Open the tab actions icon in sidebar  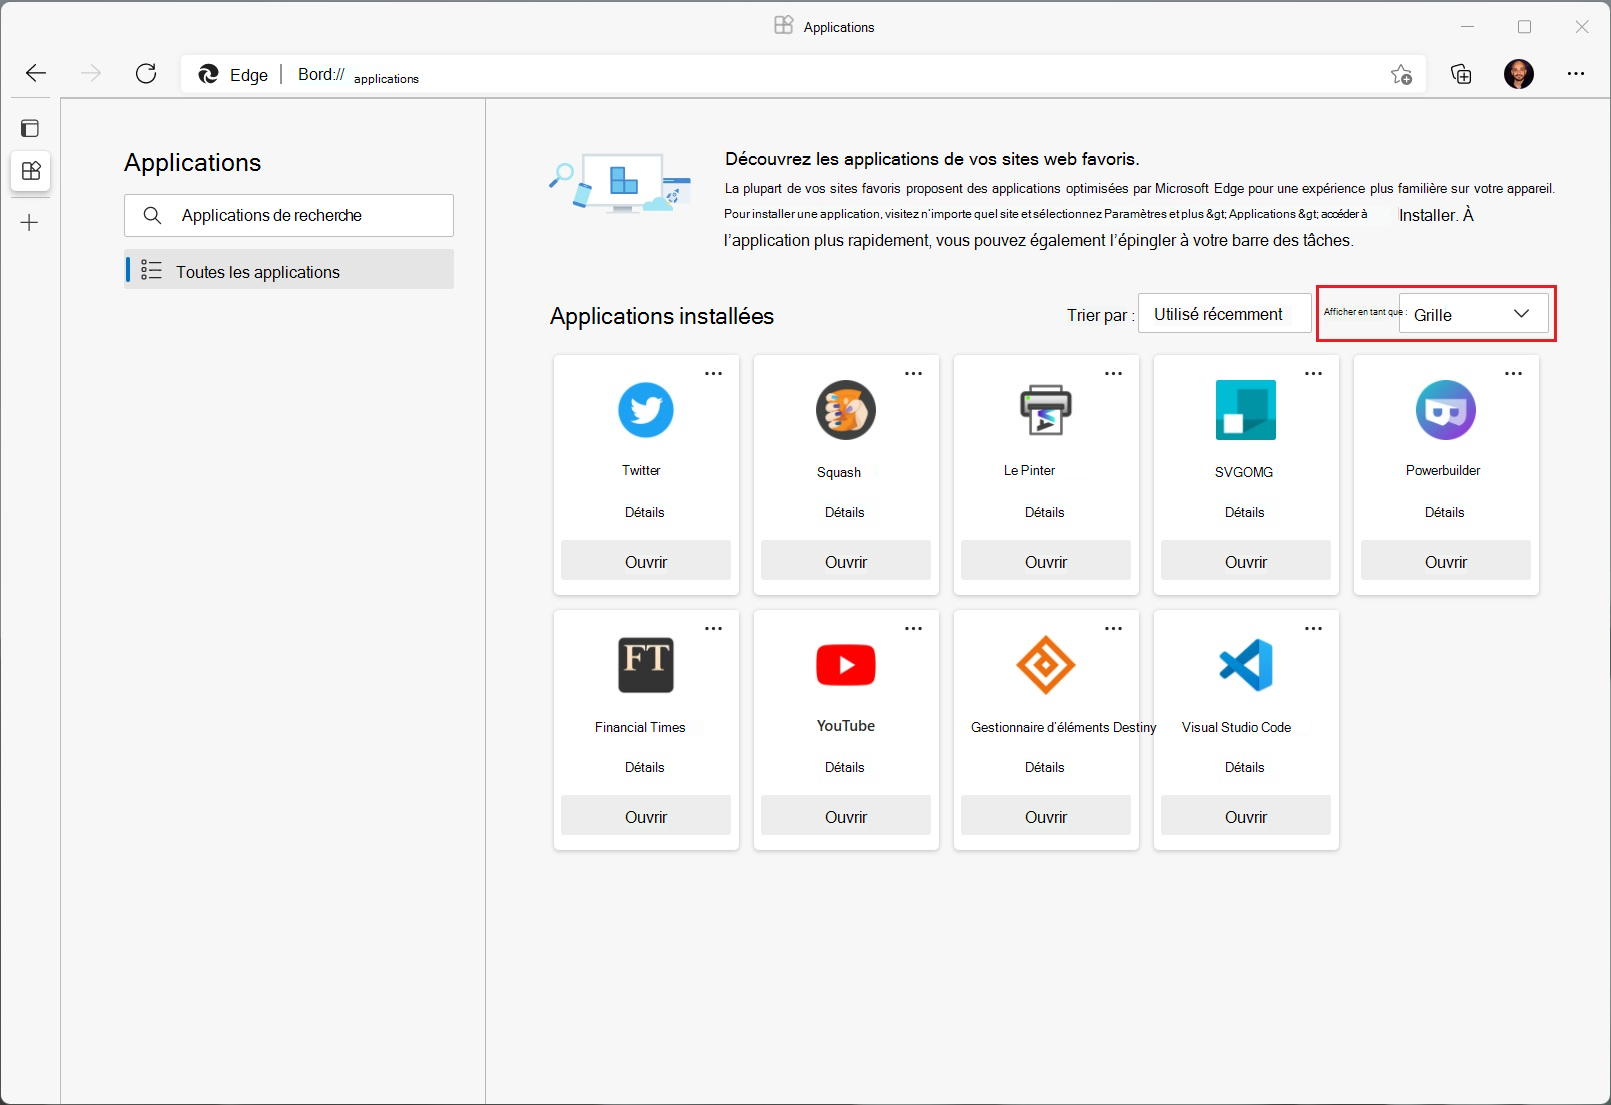30,128
